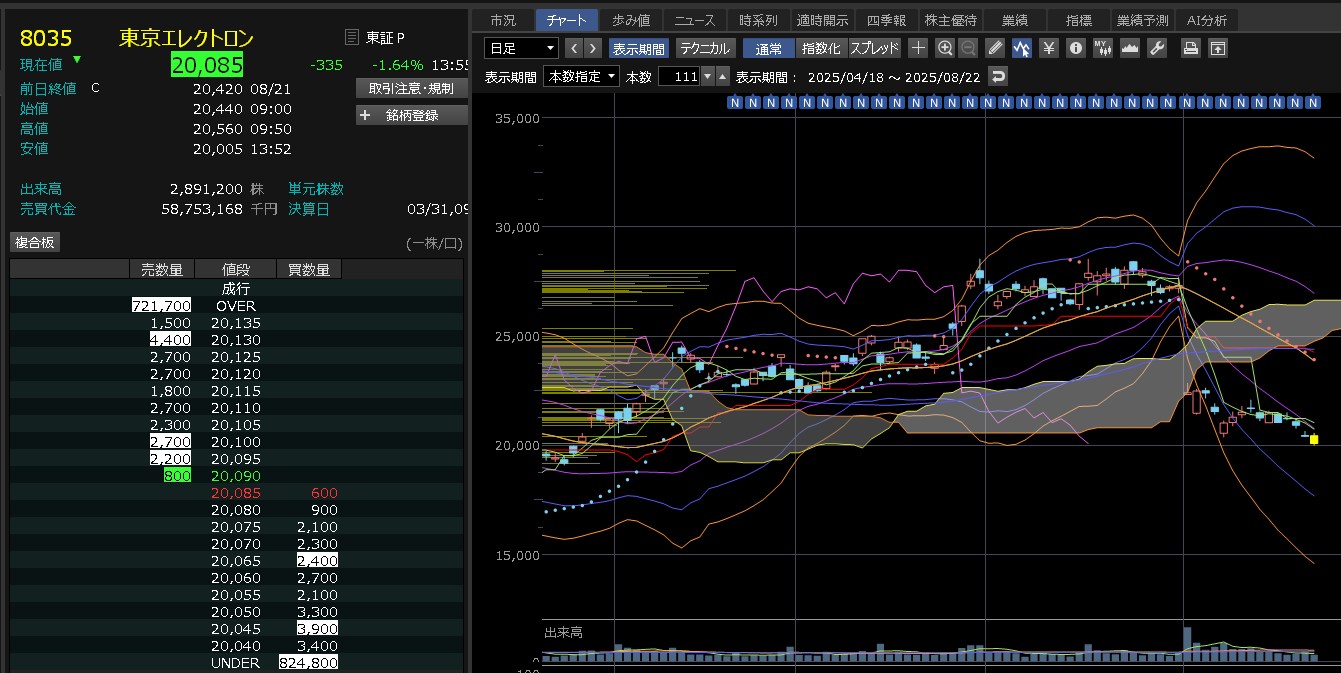Click the 本数 bar count input field
1341x673 pixels.
pyautogui.click(x=678, y=77)
